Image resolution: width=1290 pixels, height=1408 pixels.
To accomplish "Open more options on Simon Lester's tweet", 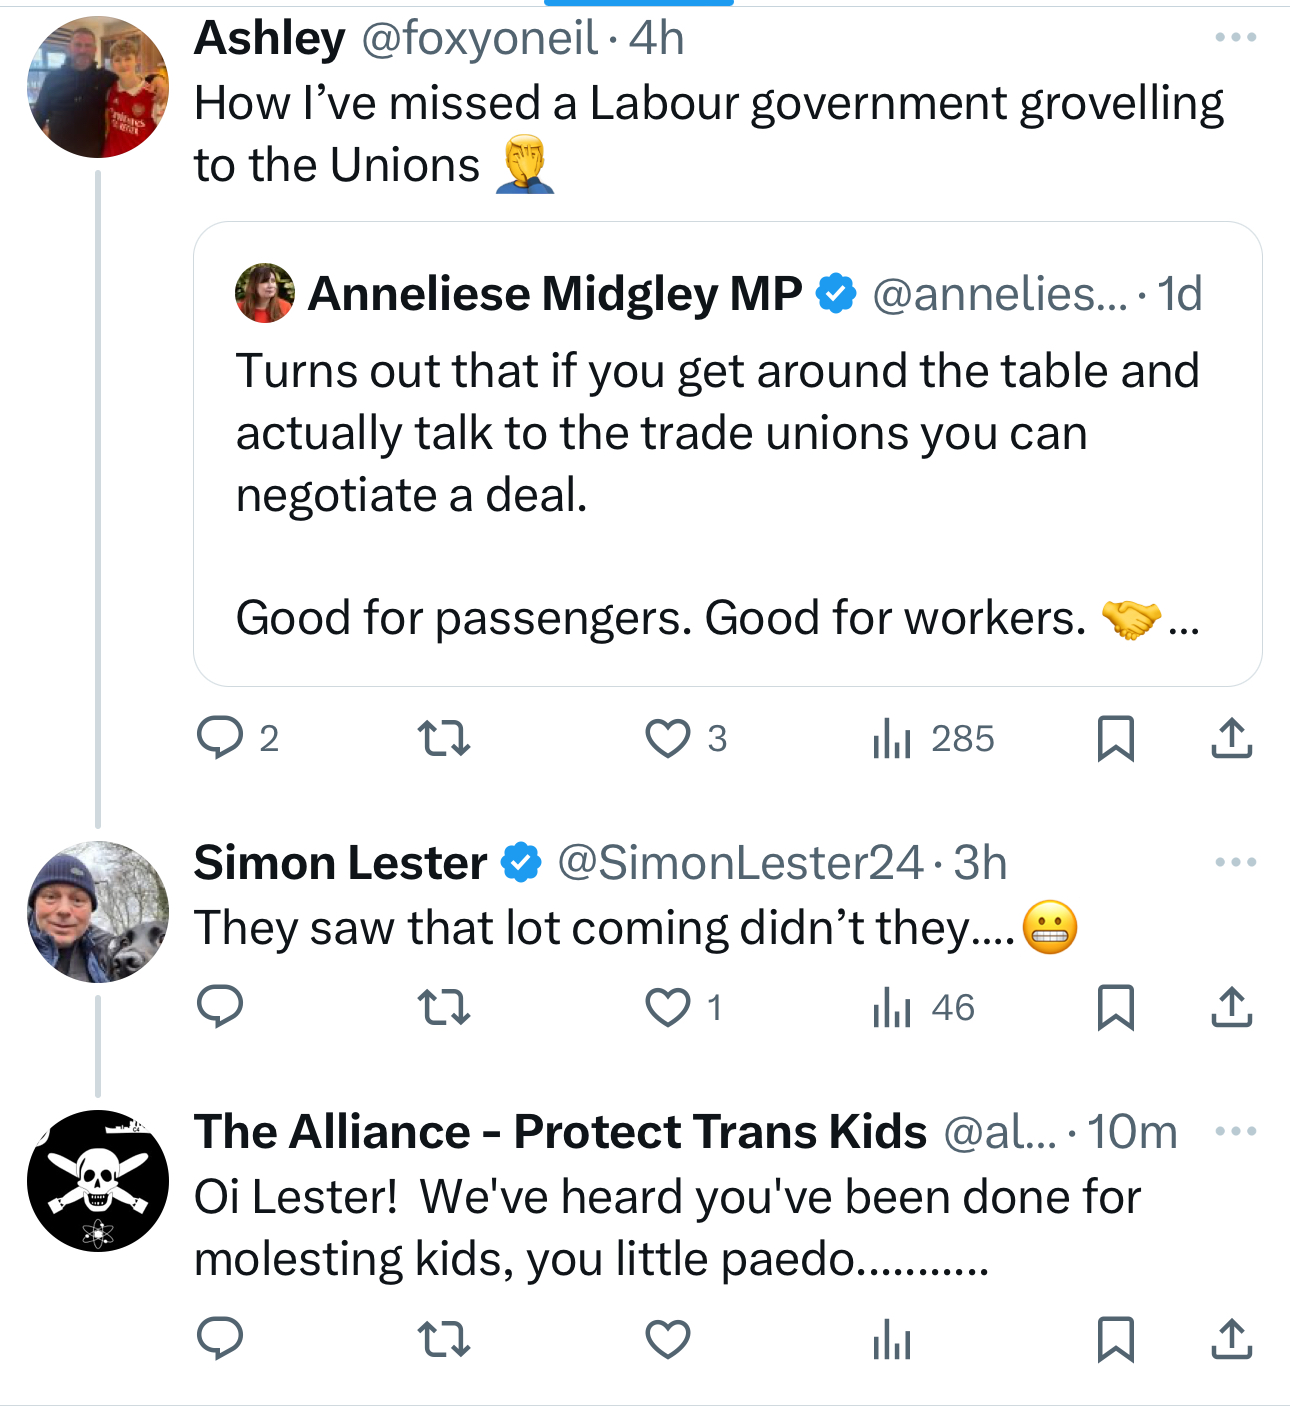I will click(1235, 862).
